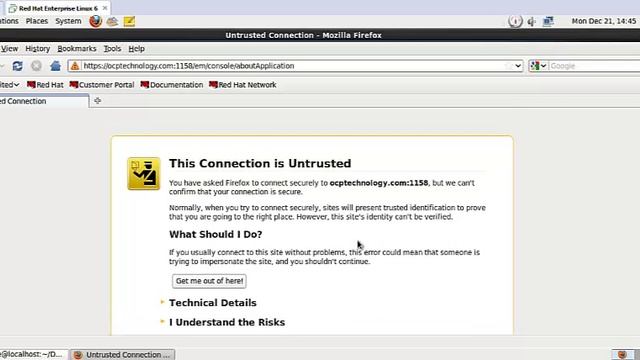Click the heading What Should I Do?
This screenshot has width=640, height=360.
tap(216, 234)
